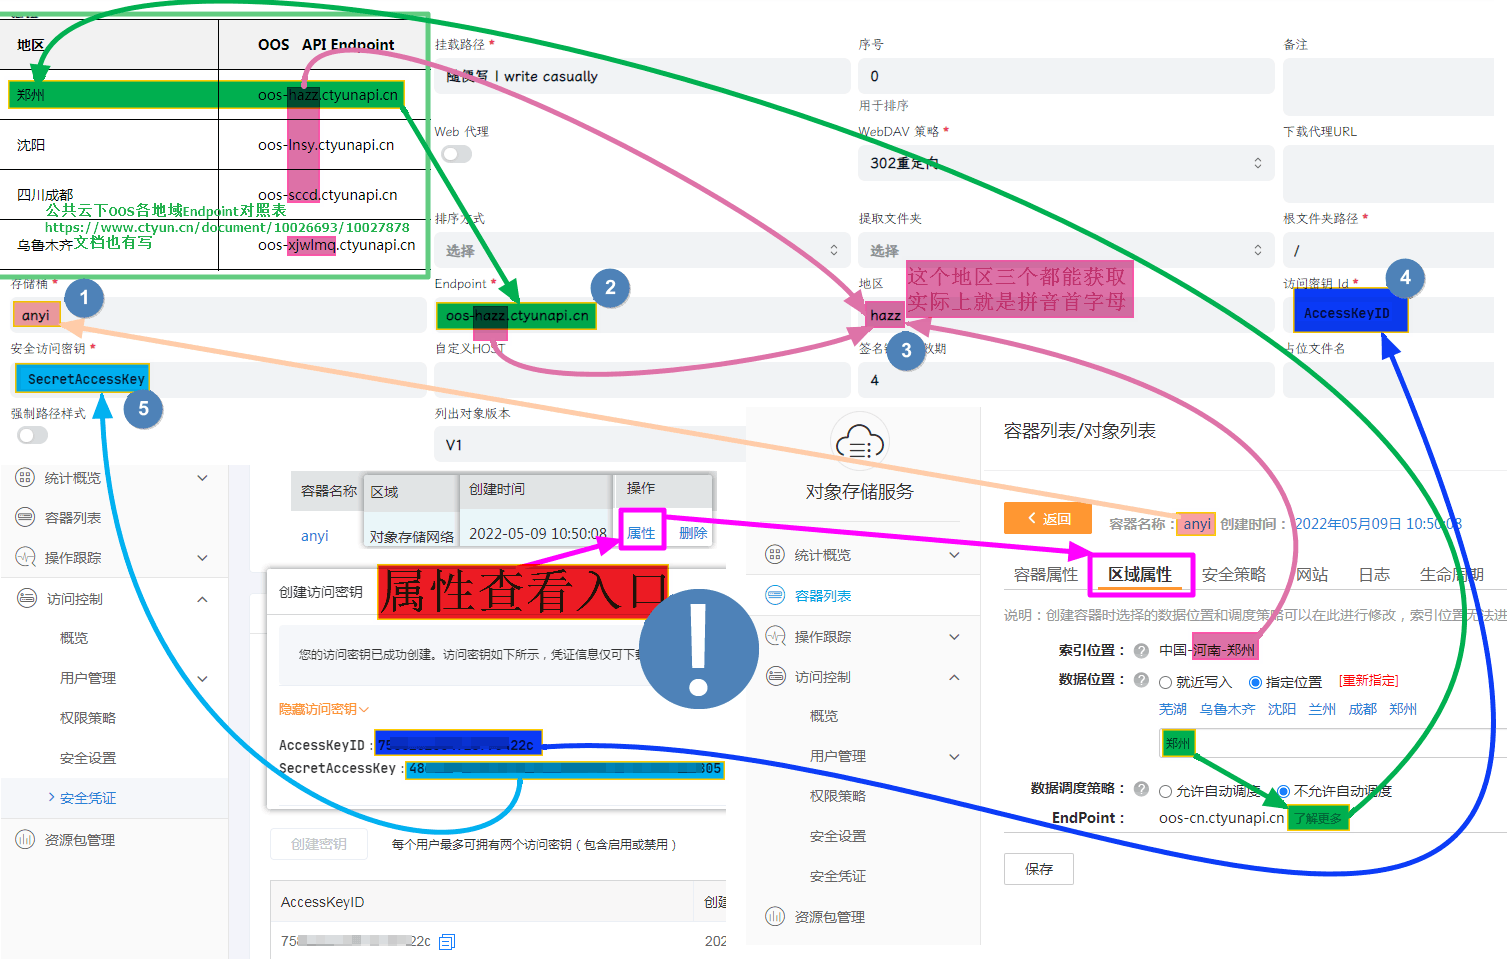
Task: Switch to the 容器属性 tab
Action: (x=1045, y=574)
